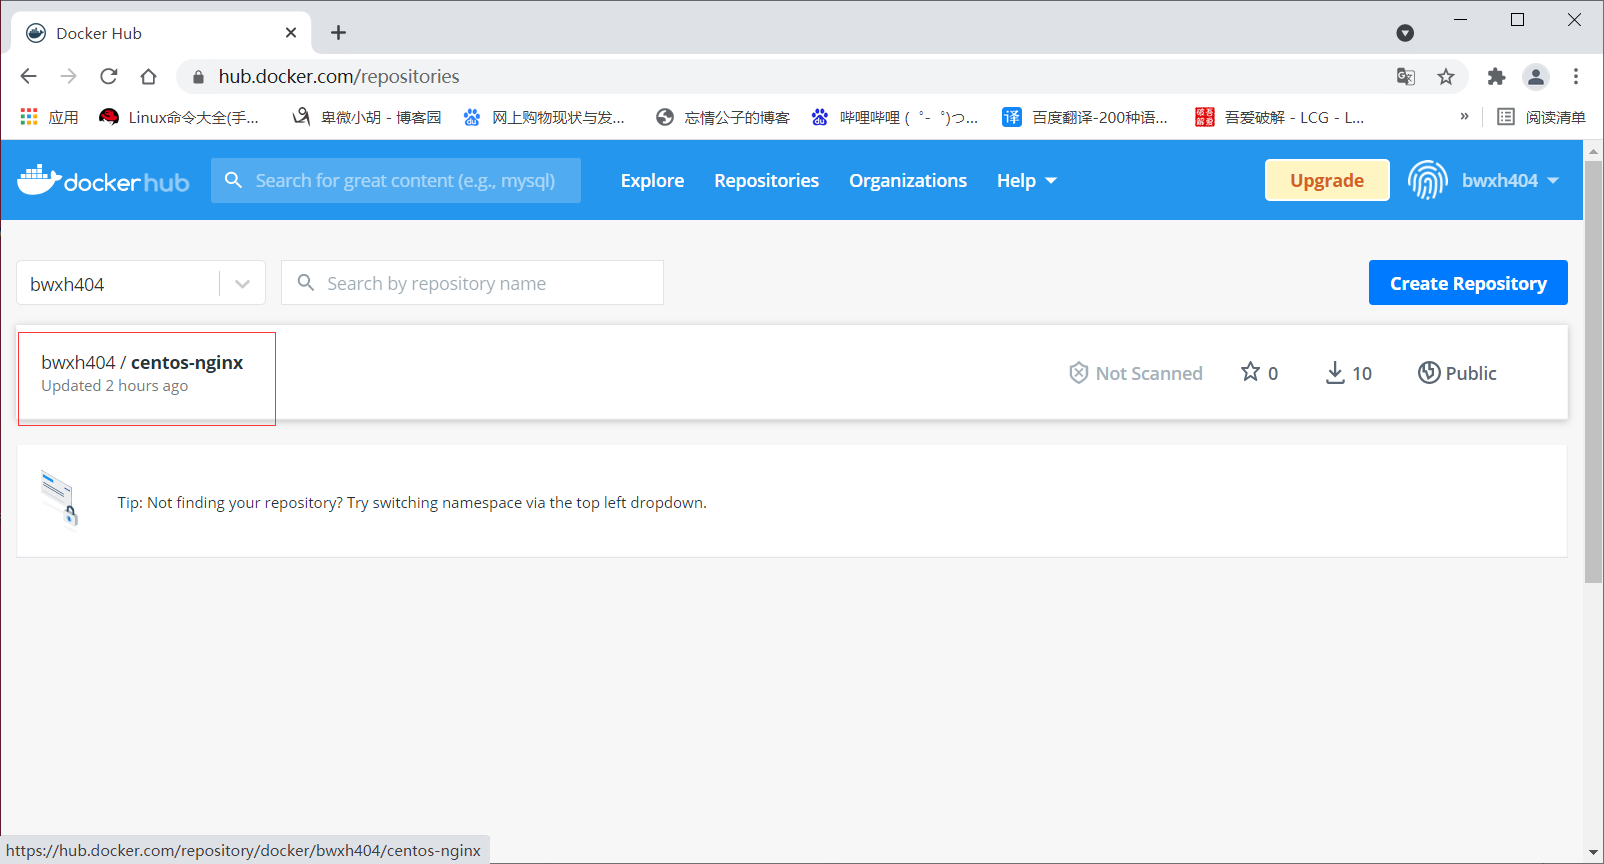Open a new browser tab
1604x864 pixels.
339,33
